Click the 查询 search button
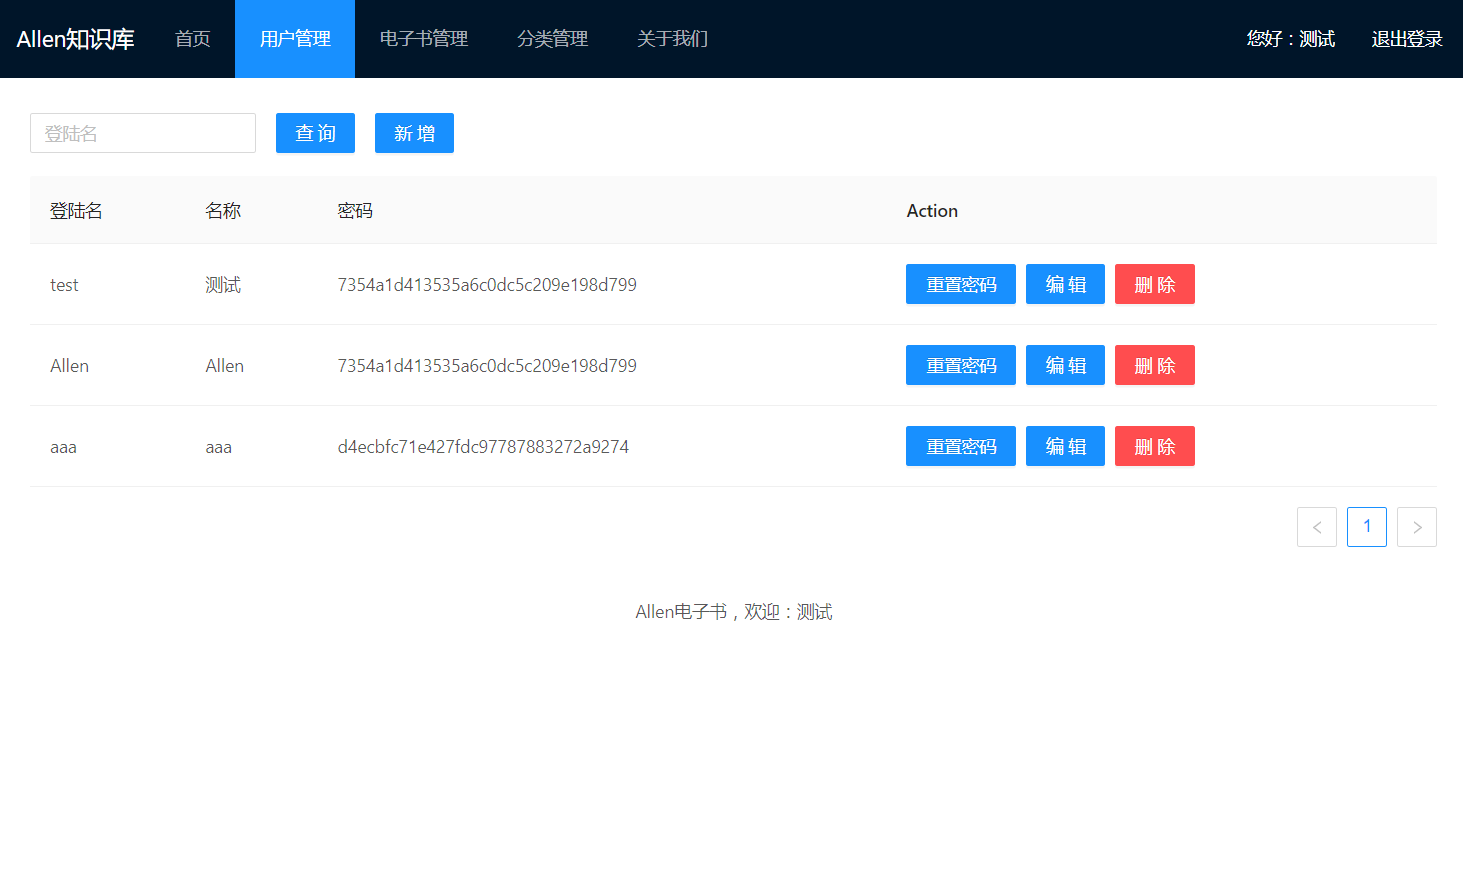1463x896 pixels. [315, 133]
